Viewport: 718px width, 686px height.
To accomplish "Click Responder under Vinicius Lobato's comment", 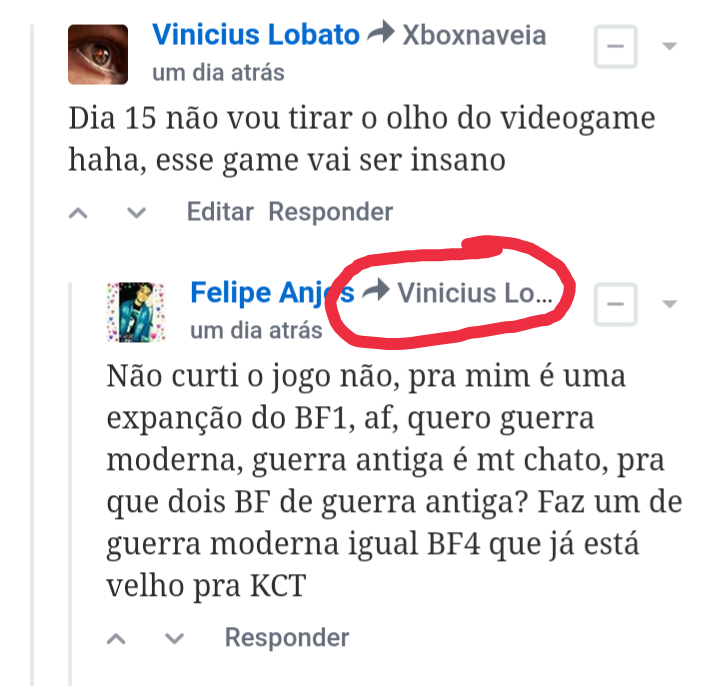I will pos(331,212).
